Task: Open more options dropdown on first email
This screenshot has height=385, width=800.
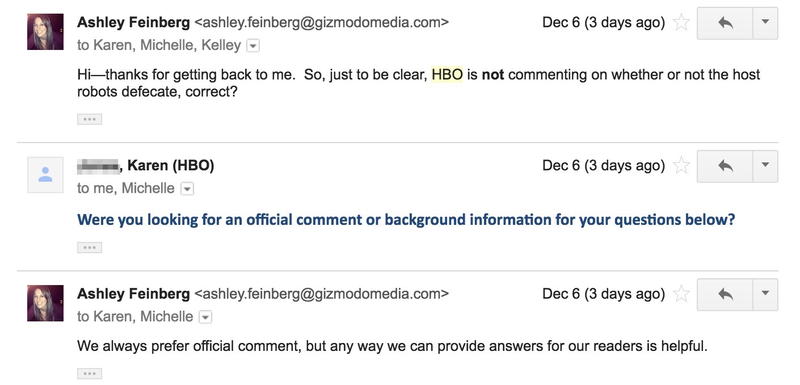Action: click(x=765, y=23)
